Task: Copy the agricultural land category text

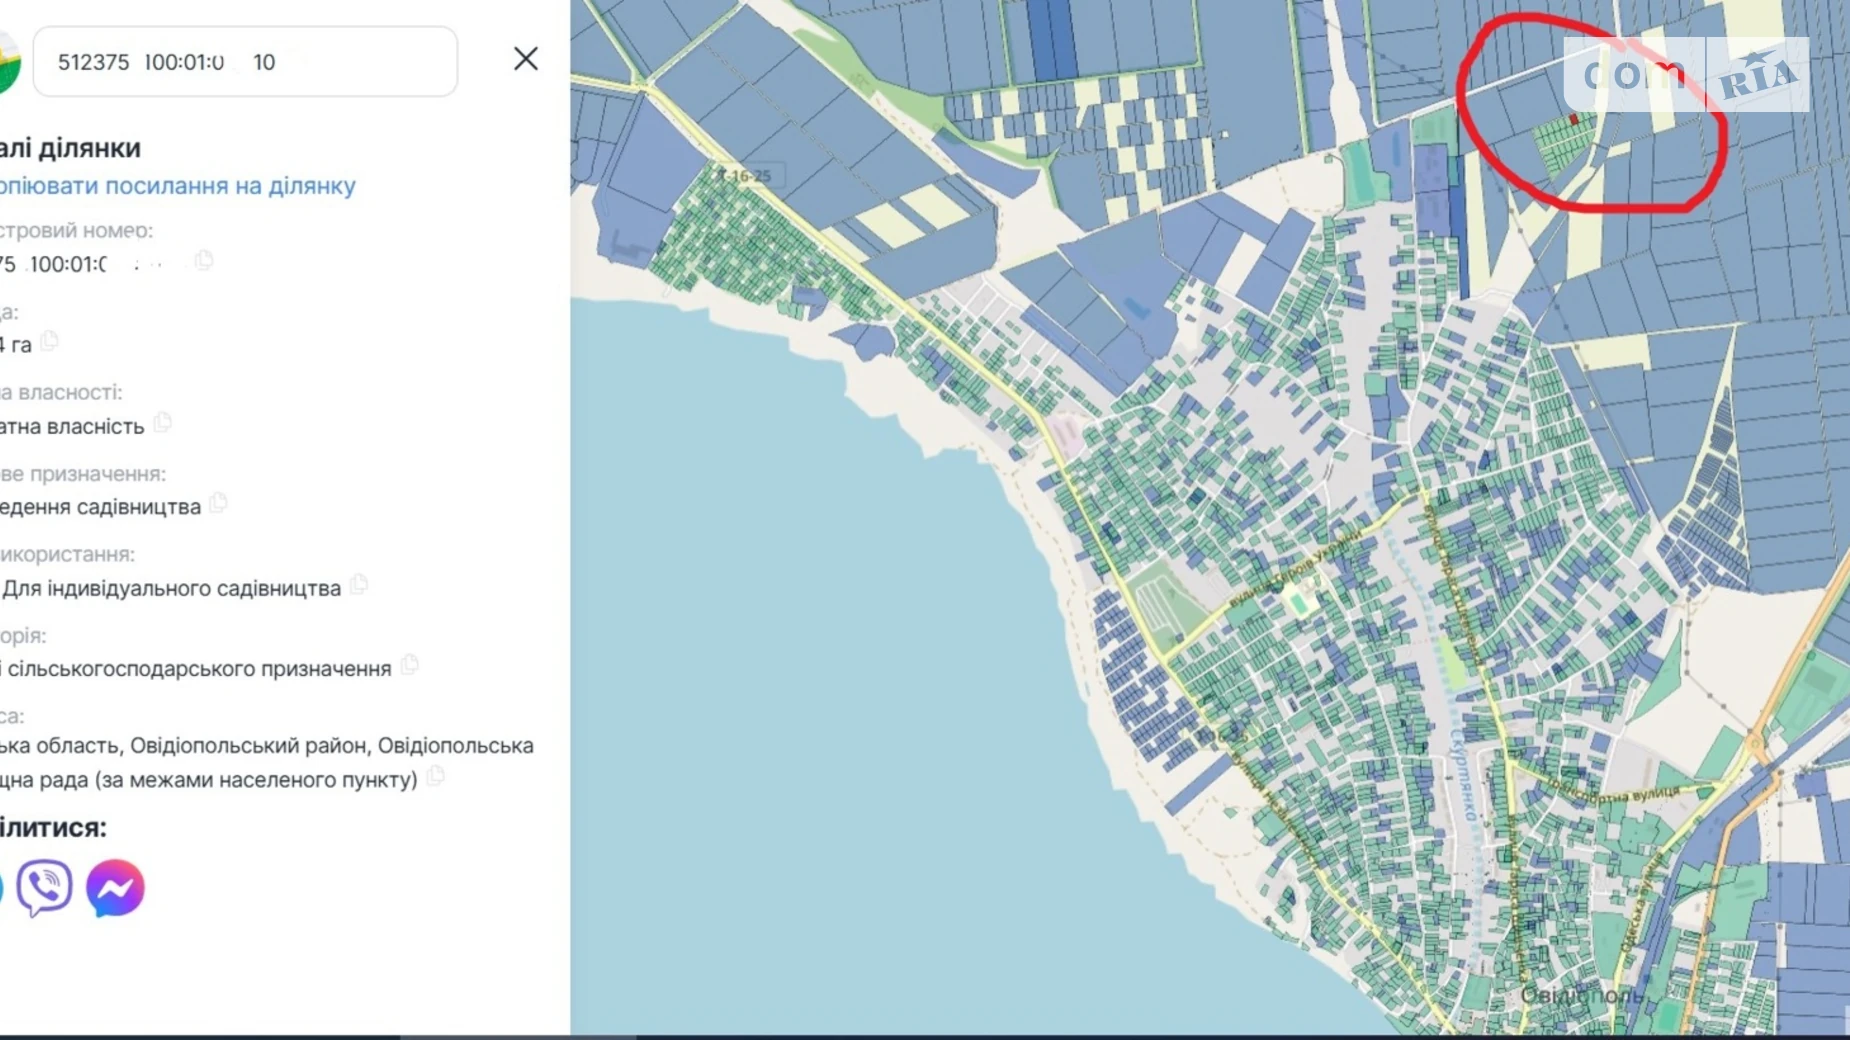Action: click(x=409, y=665)
